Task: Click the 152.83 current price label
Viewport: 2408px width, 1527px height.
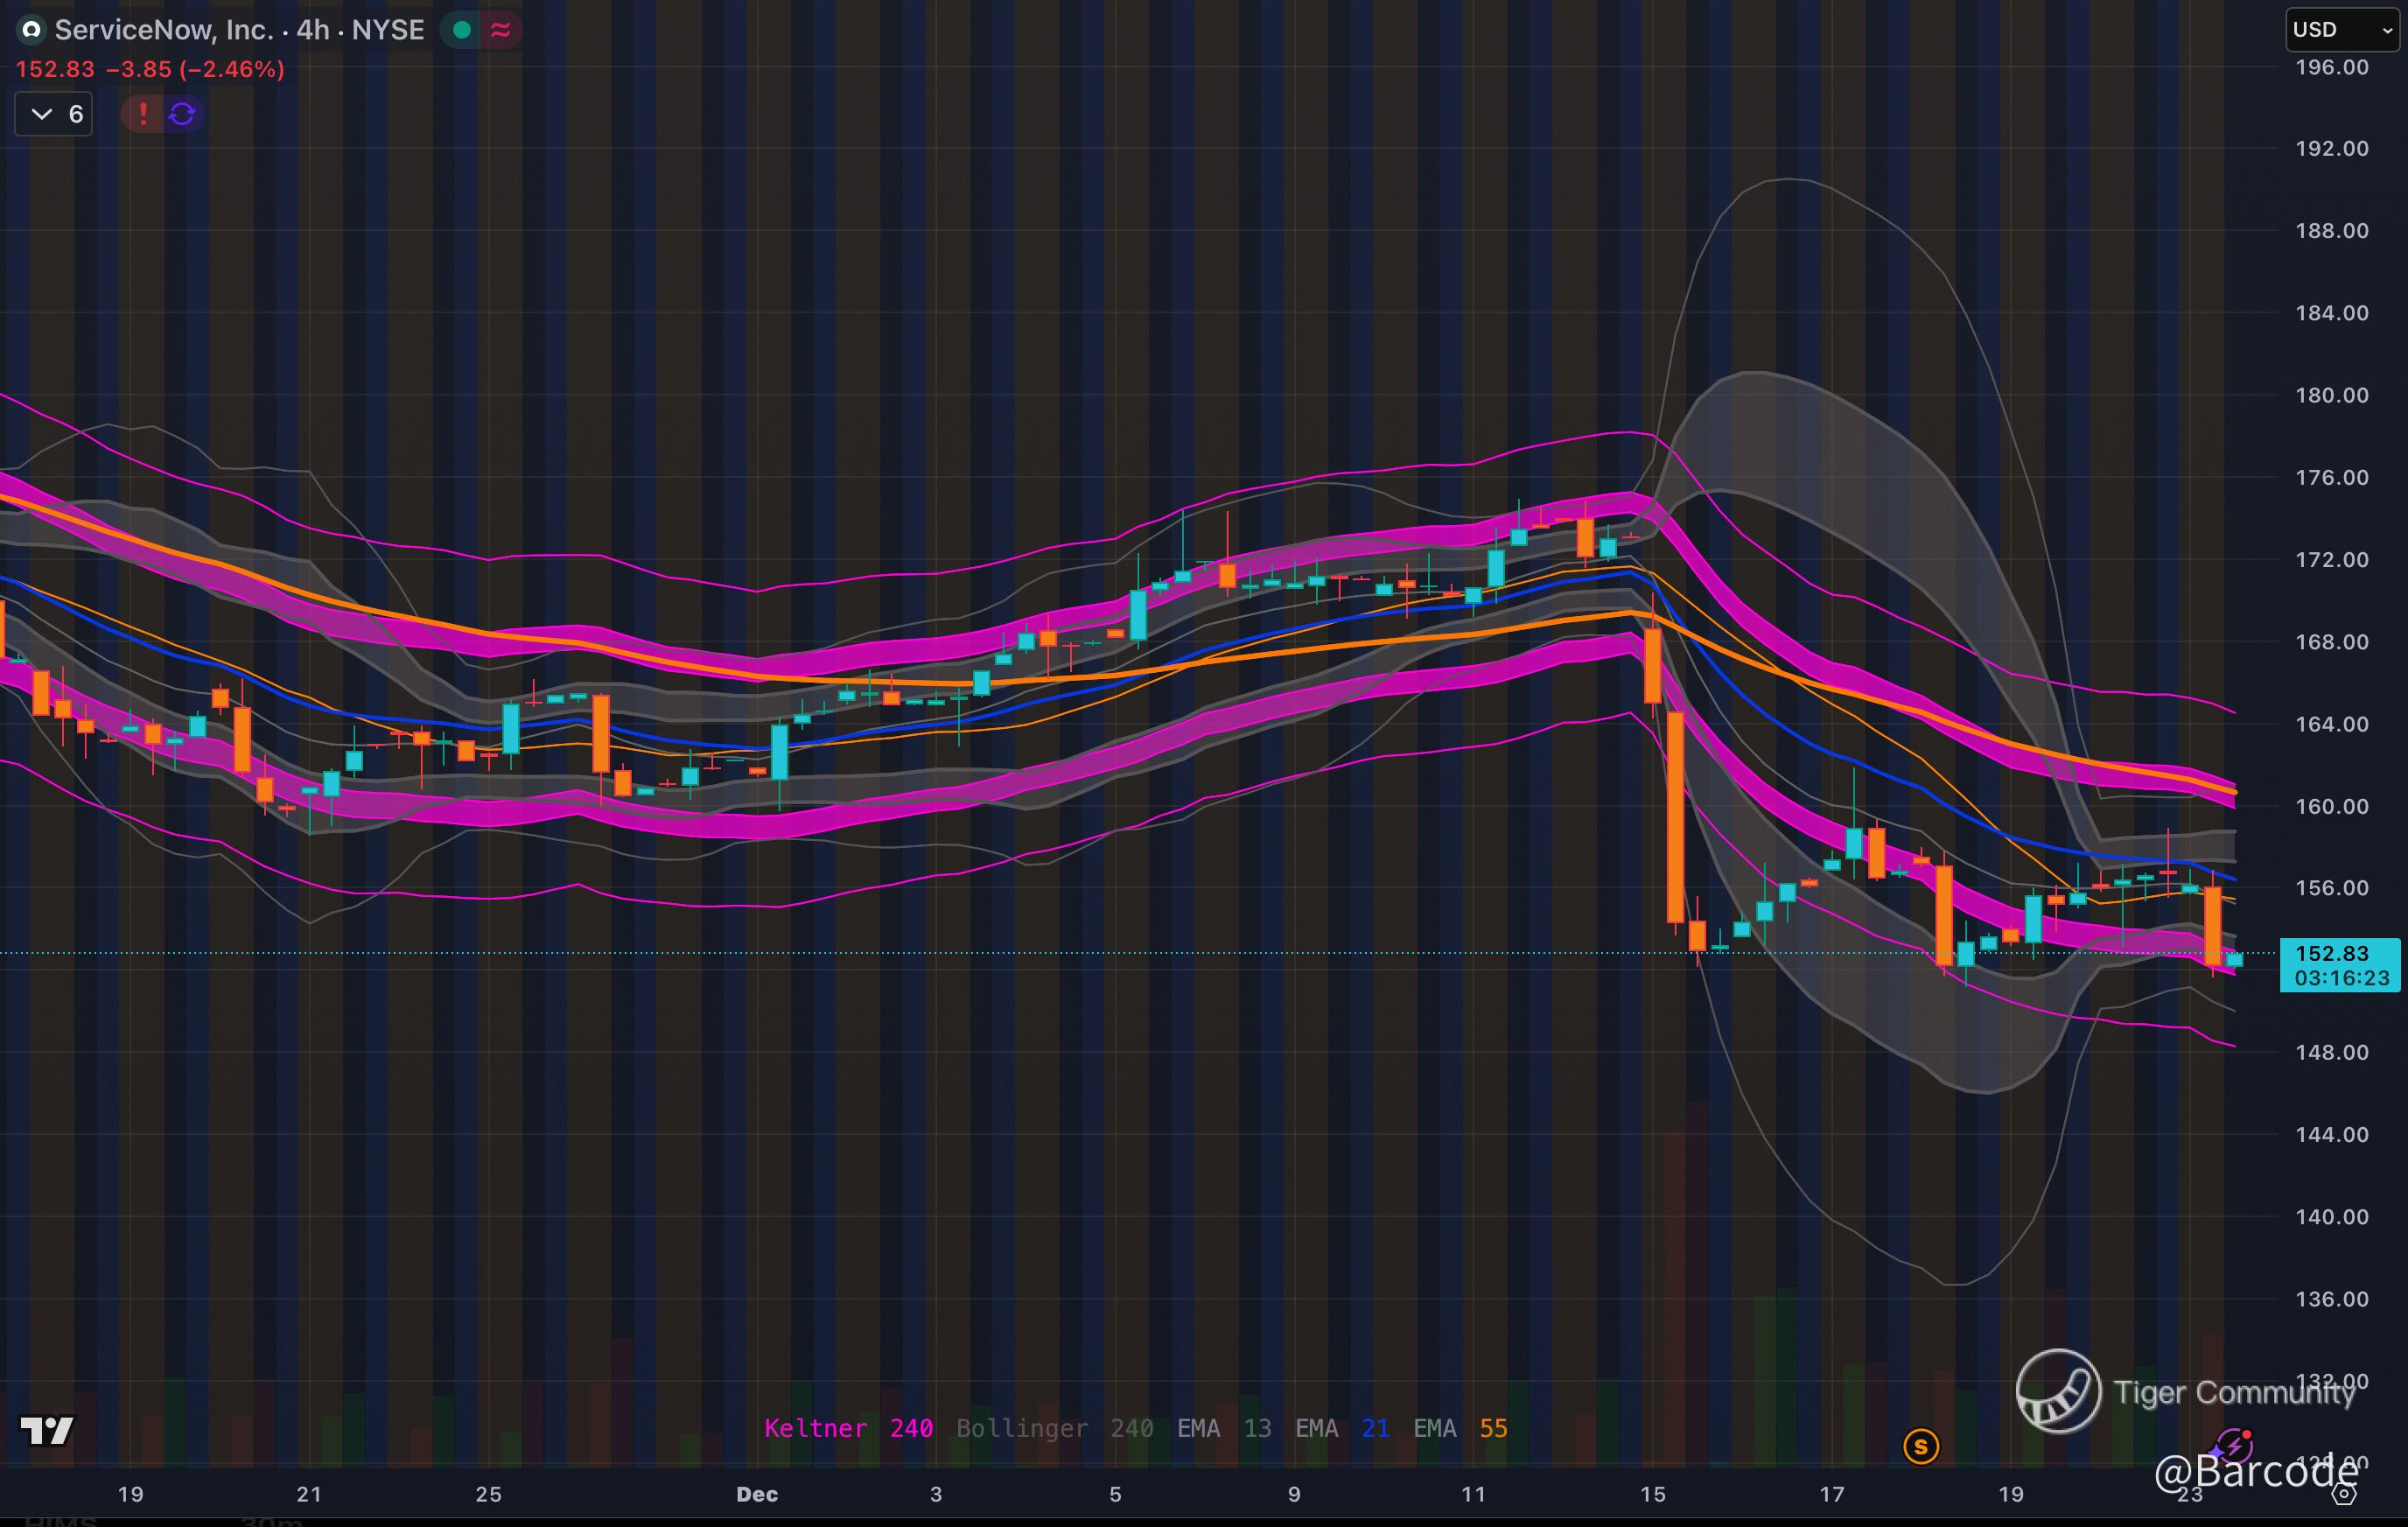Action: click(2331, 954)
